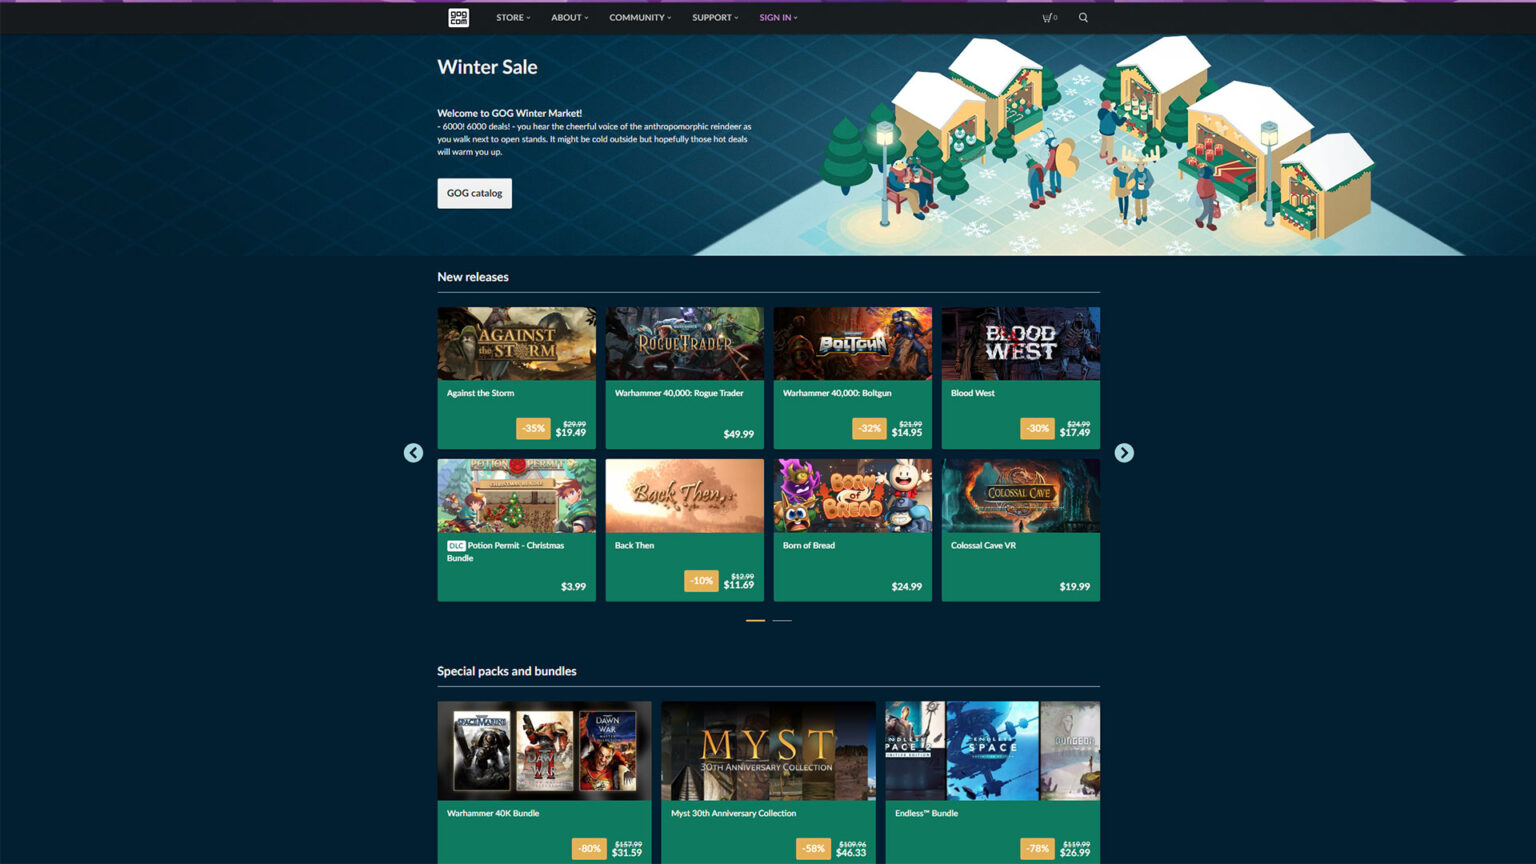Open Warhammer 40,000: Rogue Trader title link
Viewport: 1536px width, 864px height.
[x=679, y=393]
